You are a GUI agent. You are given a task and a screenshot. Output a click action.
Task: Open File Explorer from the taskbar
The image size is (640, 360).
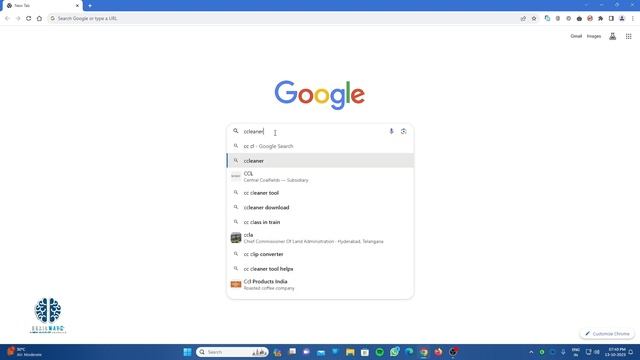[x=350, y=352]
